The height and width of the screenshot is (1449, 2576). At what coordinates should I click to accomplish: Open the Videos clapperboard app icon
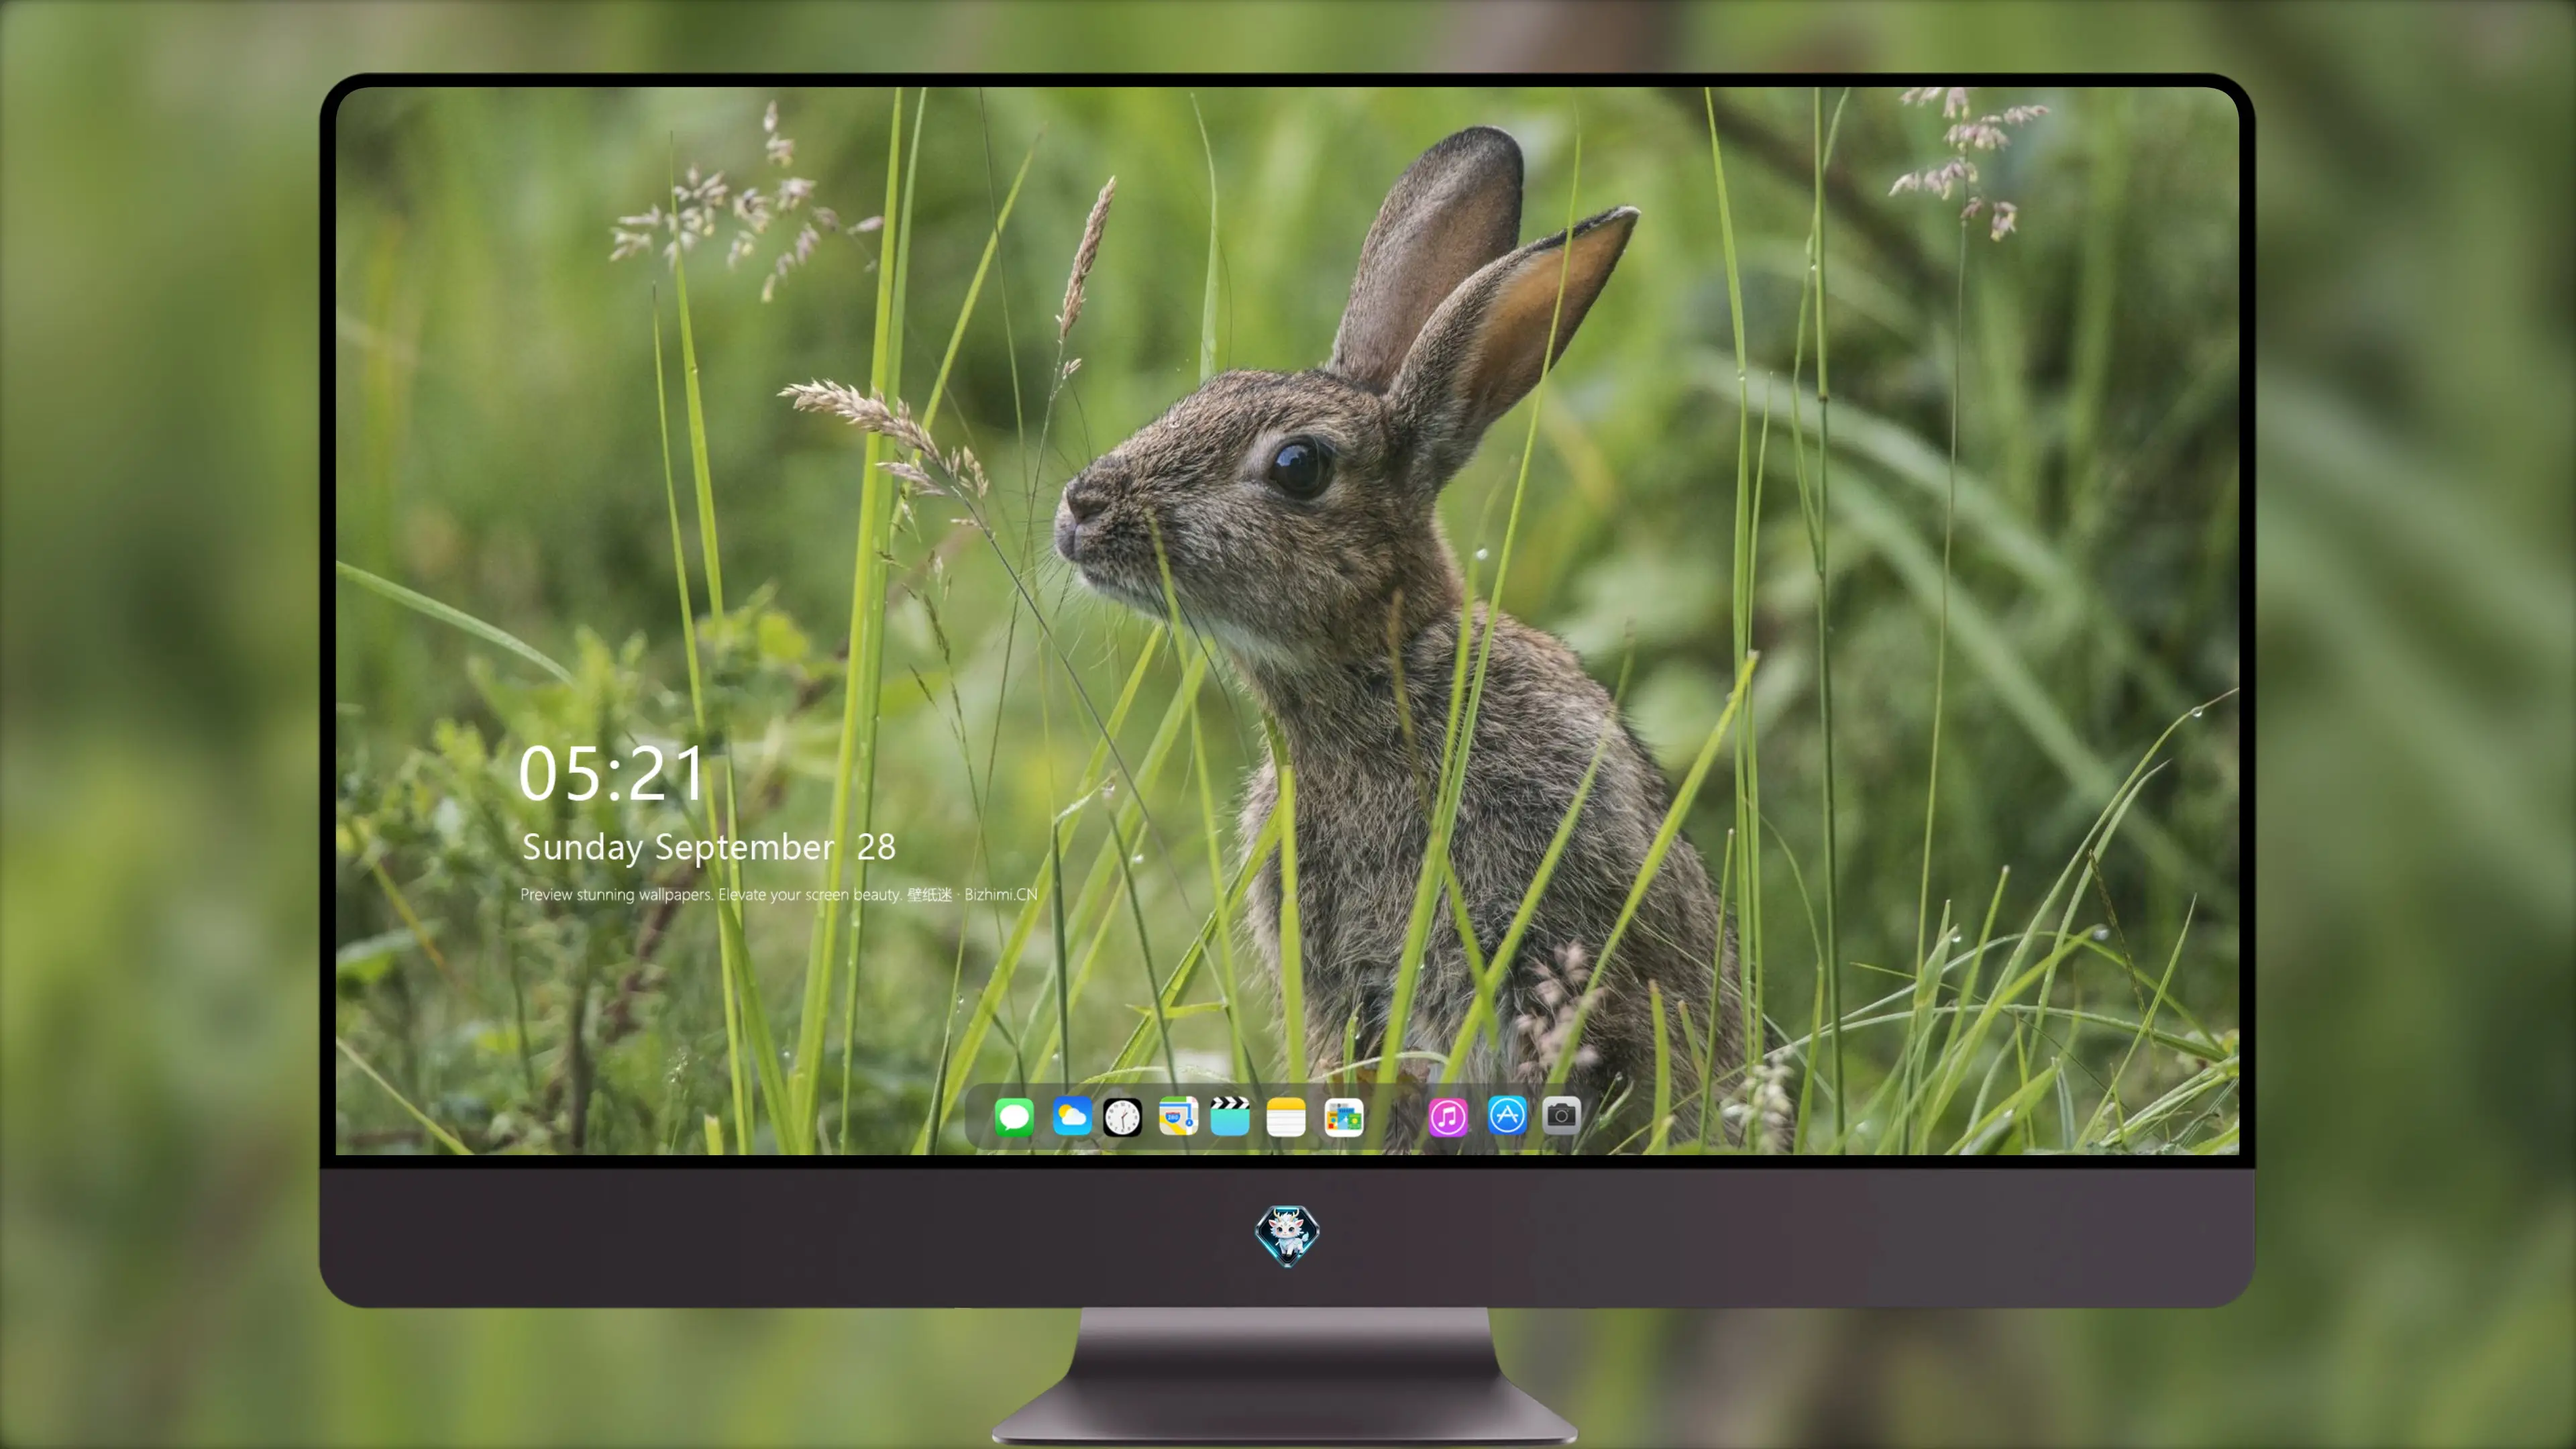point(1230,1116)
